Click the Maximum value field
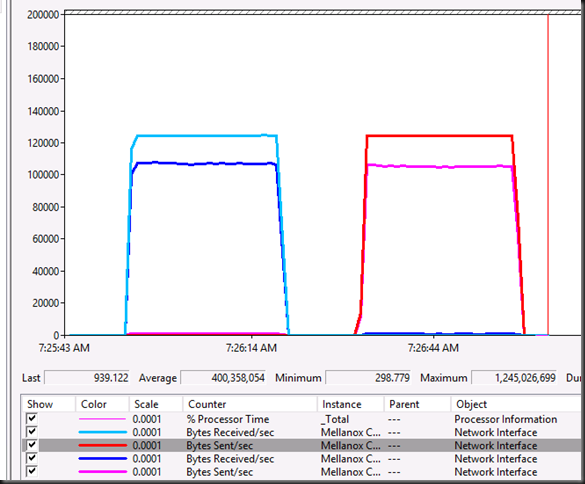 tap(514, 378)
